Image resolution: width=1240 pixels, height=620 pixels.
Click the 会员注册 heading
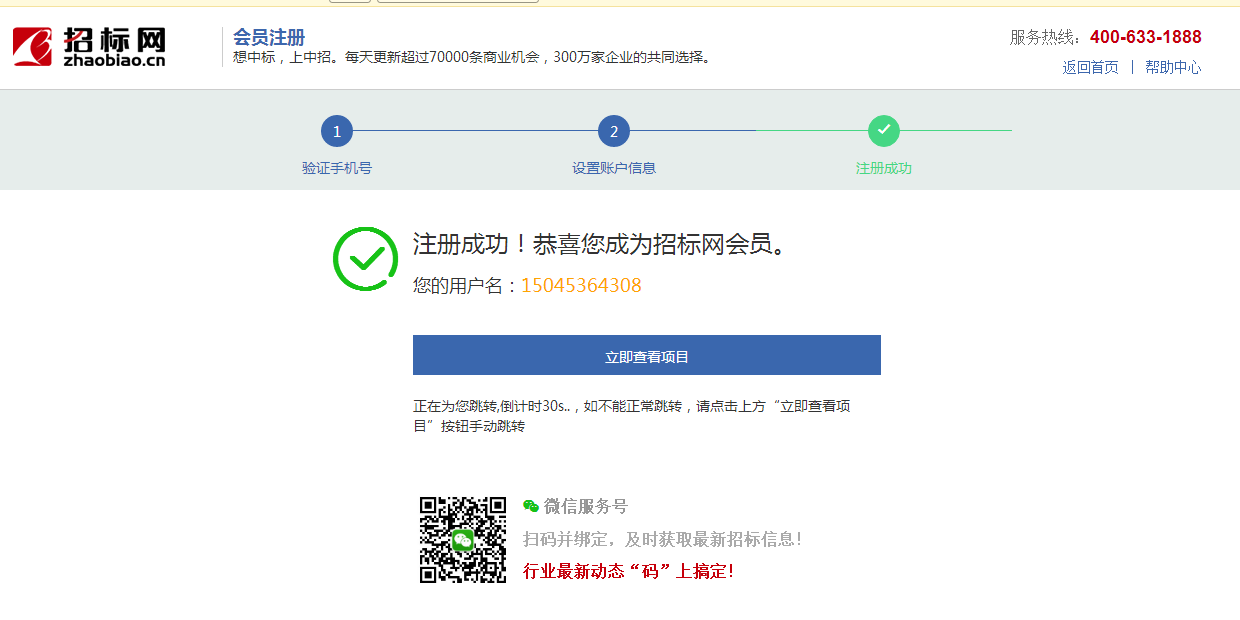269,37
